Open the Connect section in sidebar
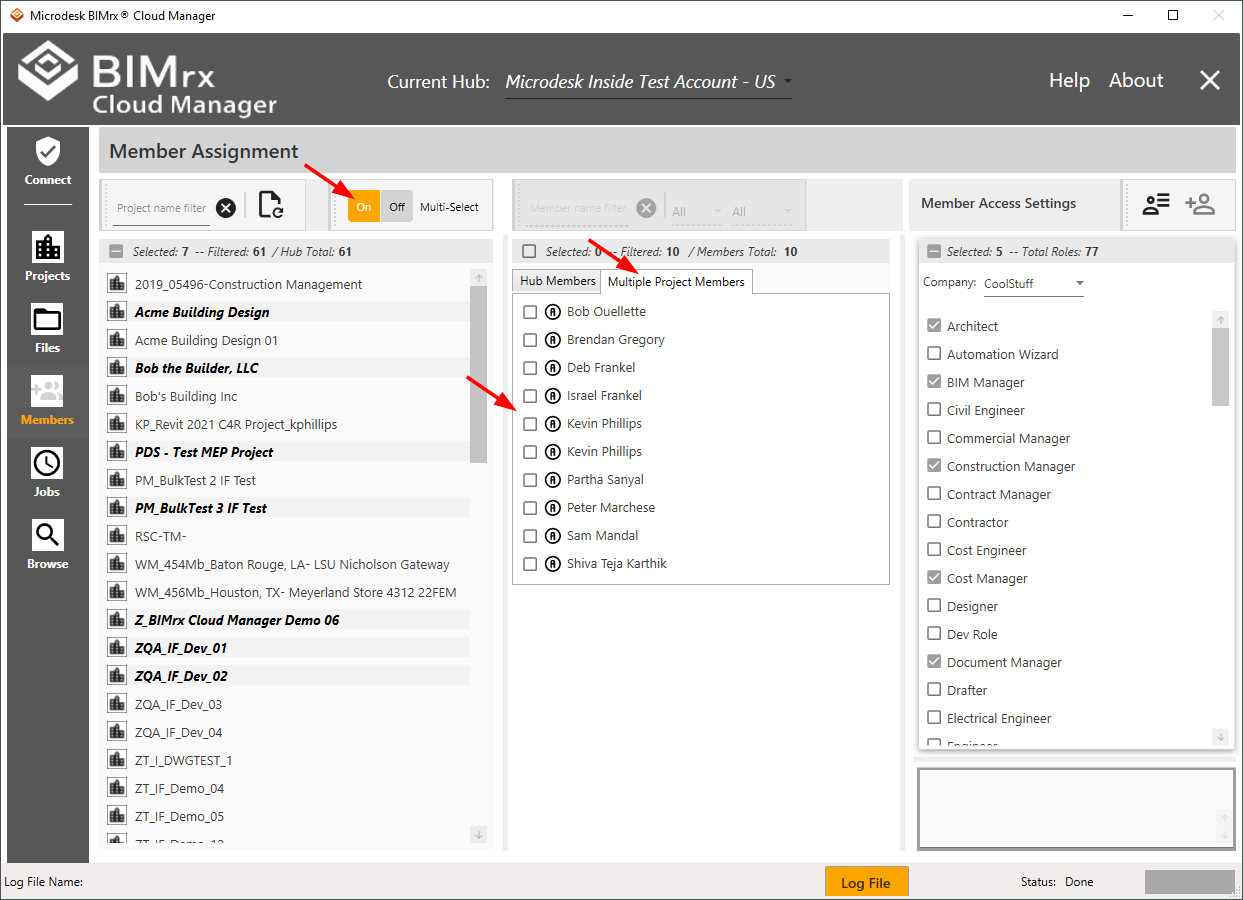Screen dimensions: 1243x900 coord(48,162)
